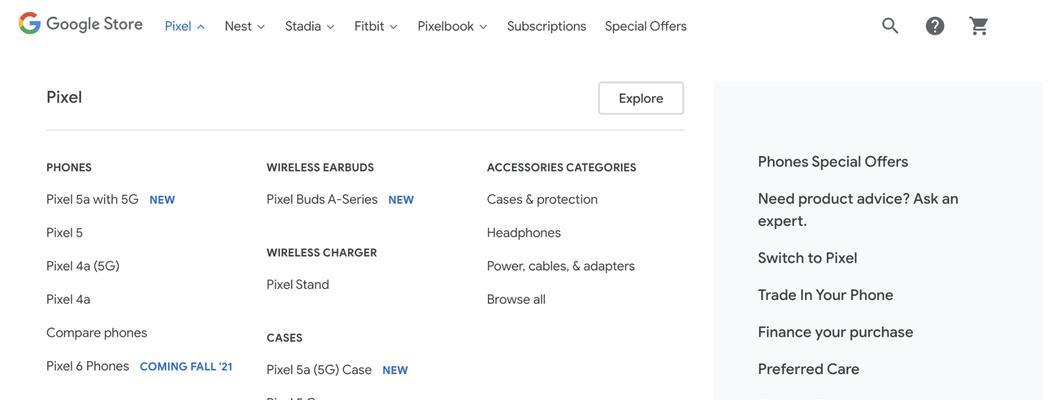Open Special Offers in top navigation
This screenshot has width=1061, height=400.
tap(646, 26)
